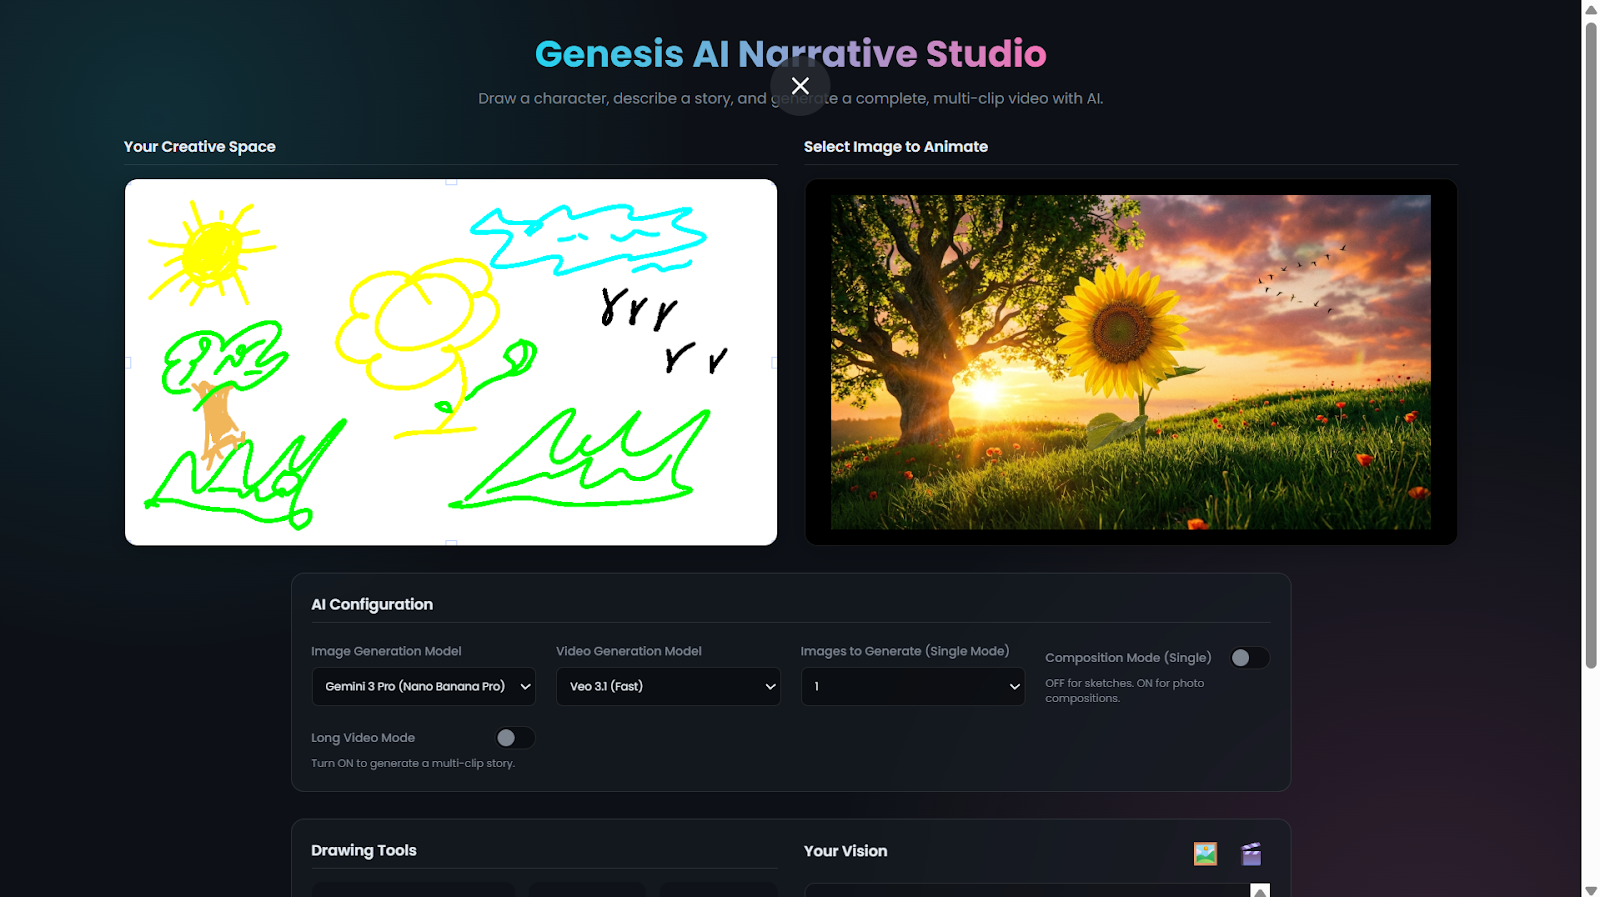Click the top-center resize handle of the canvas

pos(451,181)
